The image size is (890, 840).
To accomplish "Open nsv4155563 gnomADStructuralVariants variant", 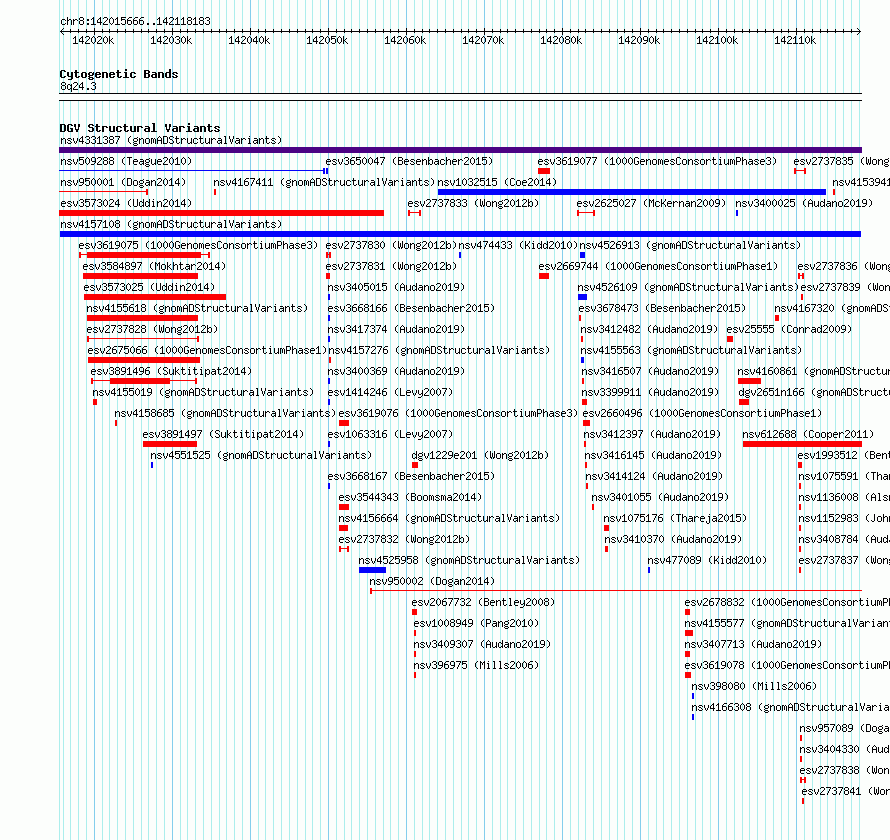I will 691,350.
